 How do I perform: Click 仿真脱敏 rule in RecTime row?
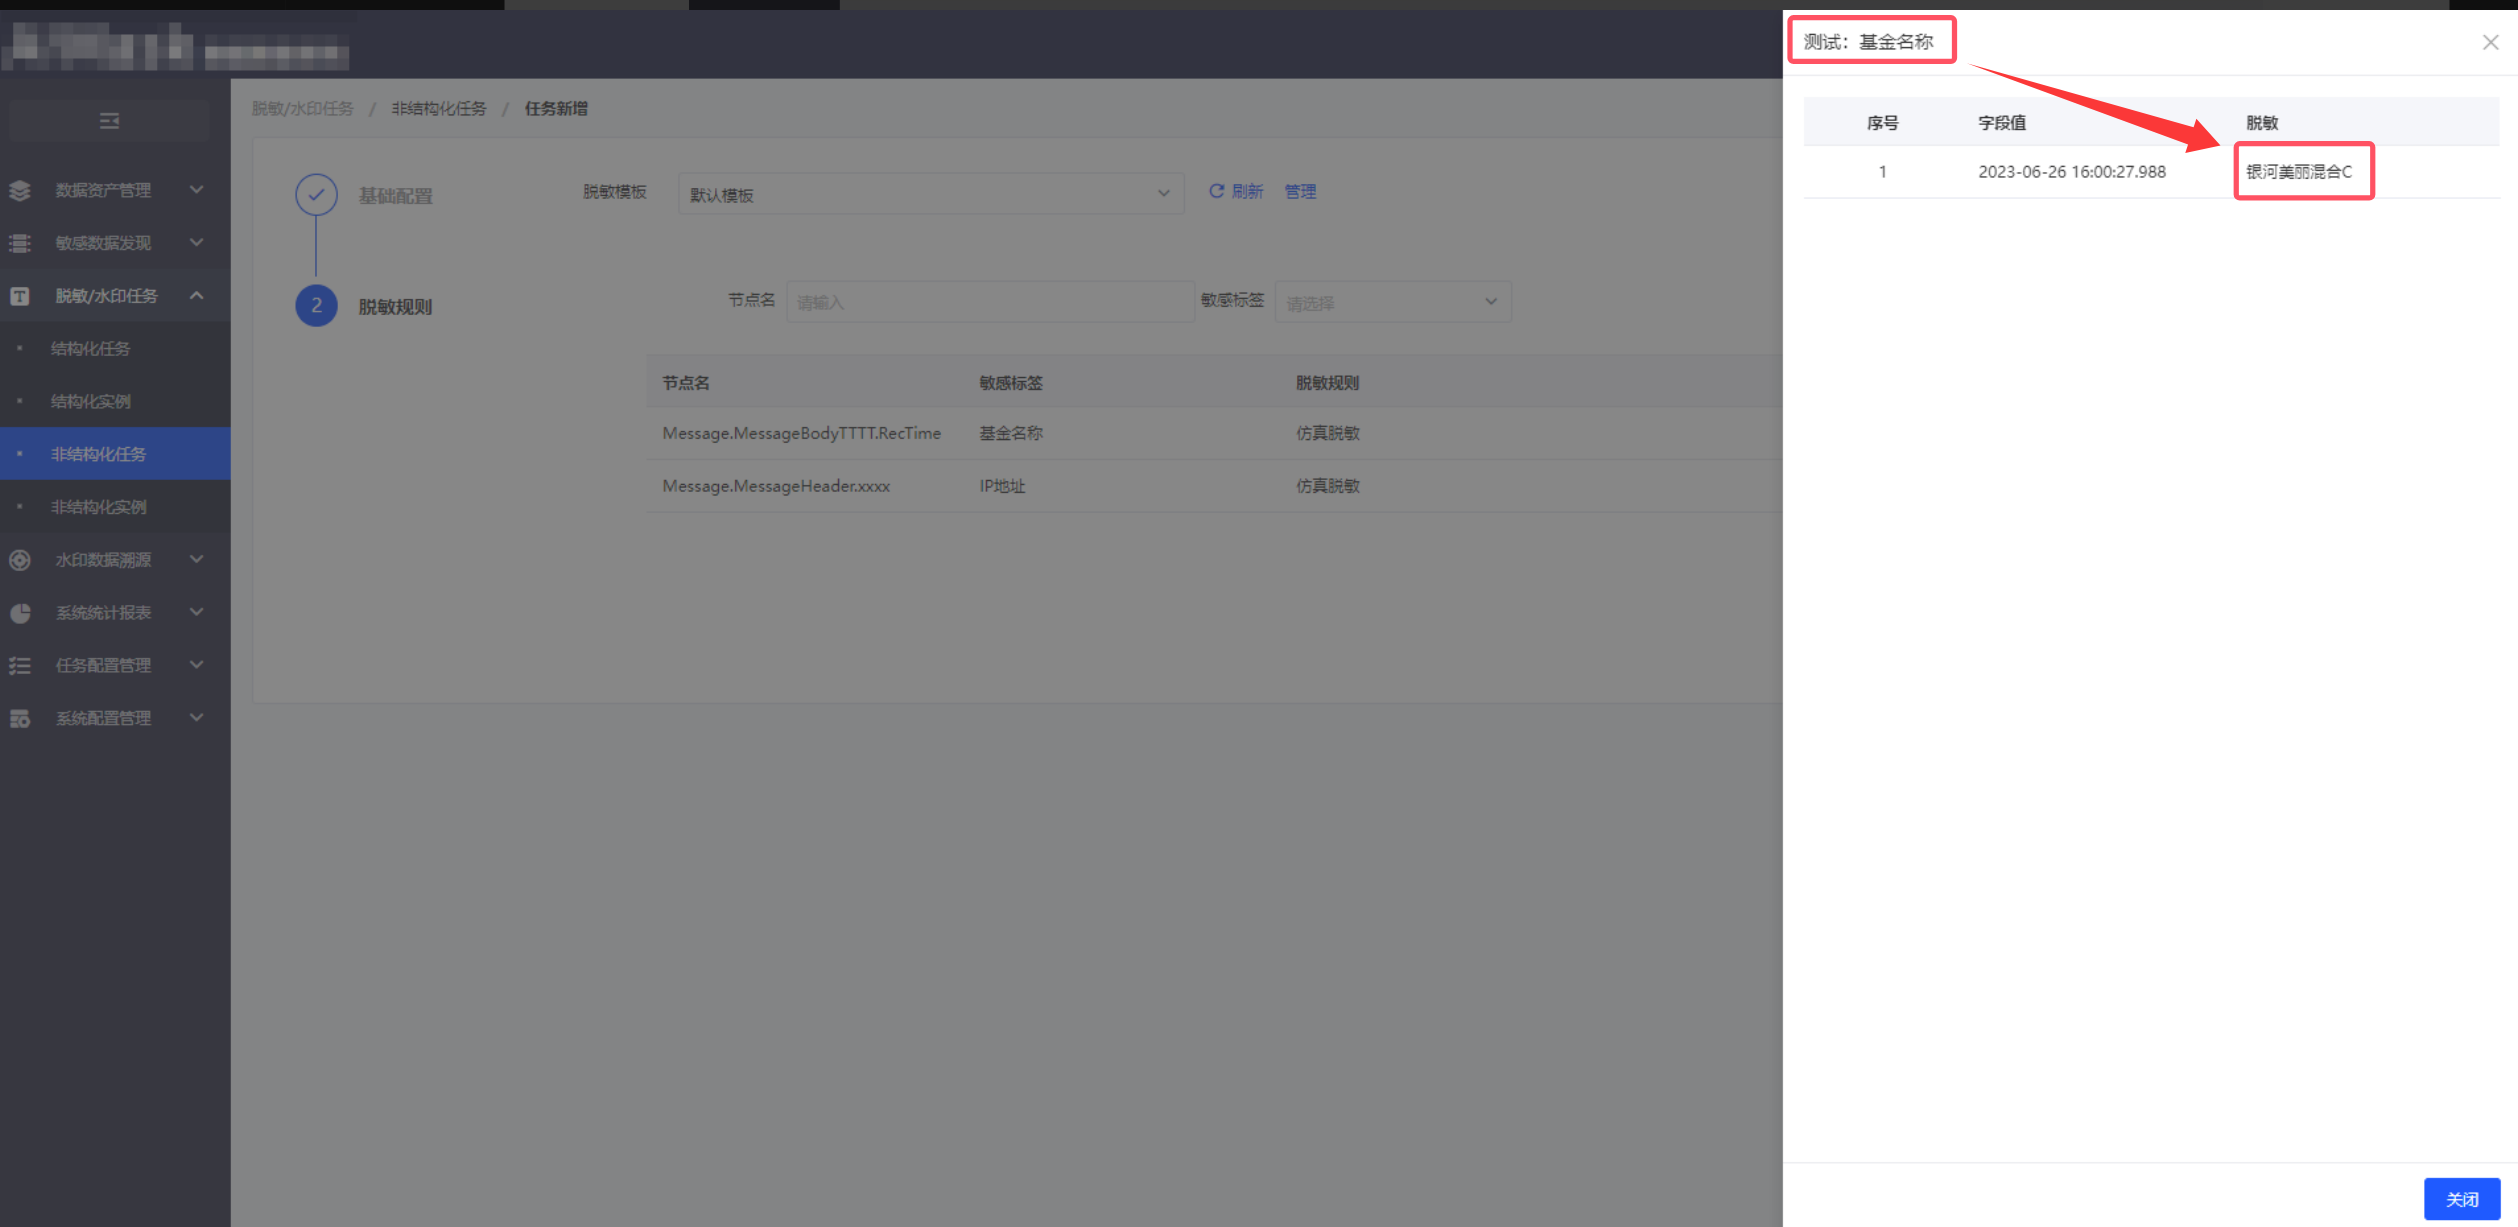pyautogui.click(x=1328, y=433)
